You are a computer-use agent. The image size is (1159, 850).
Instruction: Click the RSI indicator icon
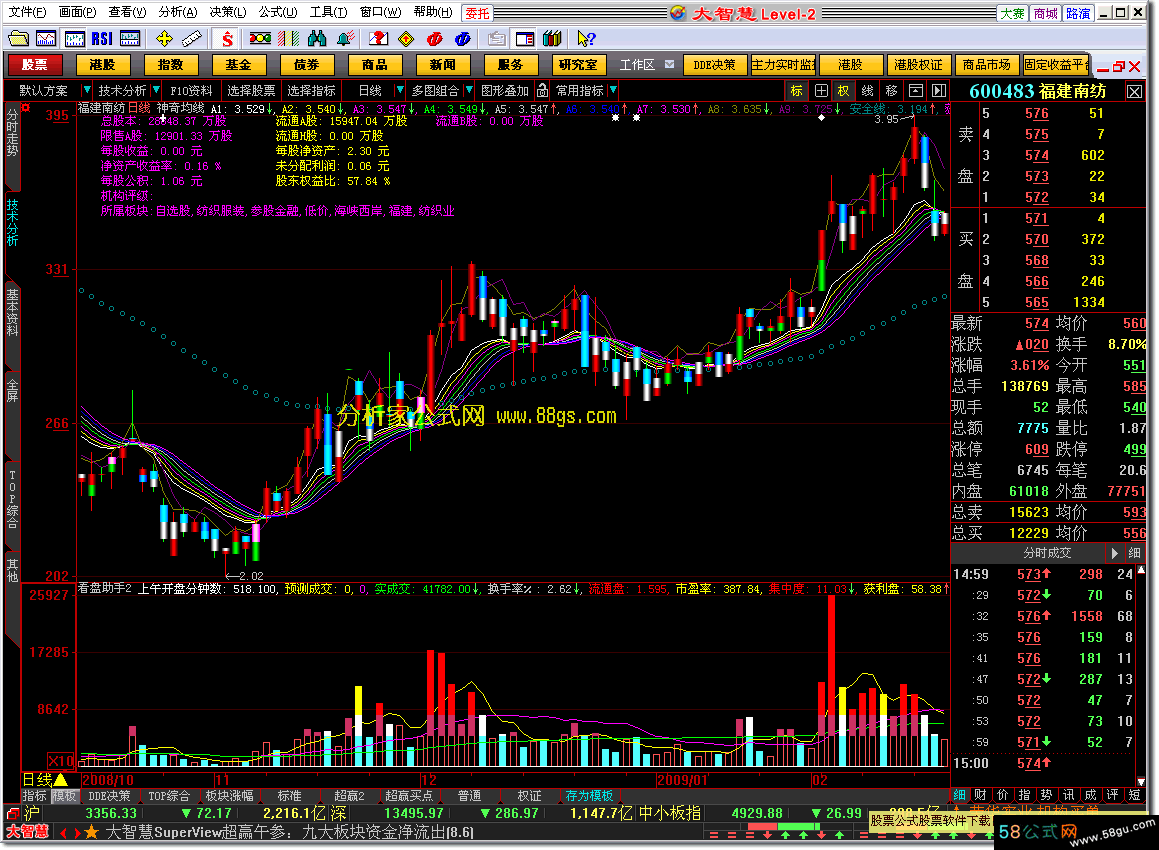click(x=102, y=38)
